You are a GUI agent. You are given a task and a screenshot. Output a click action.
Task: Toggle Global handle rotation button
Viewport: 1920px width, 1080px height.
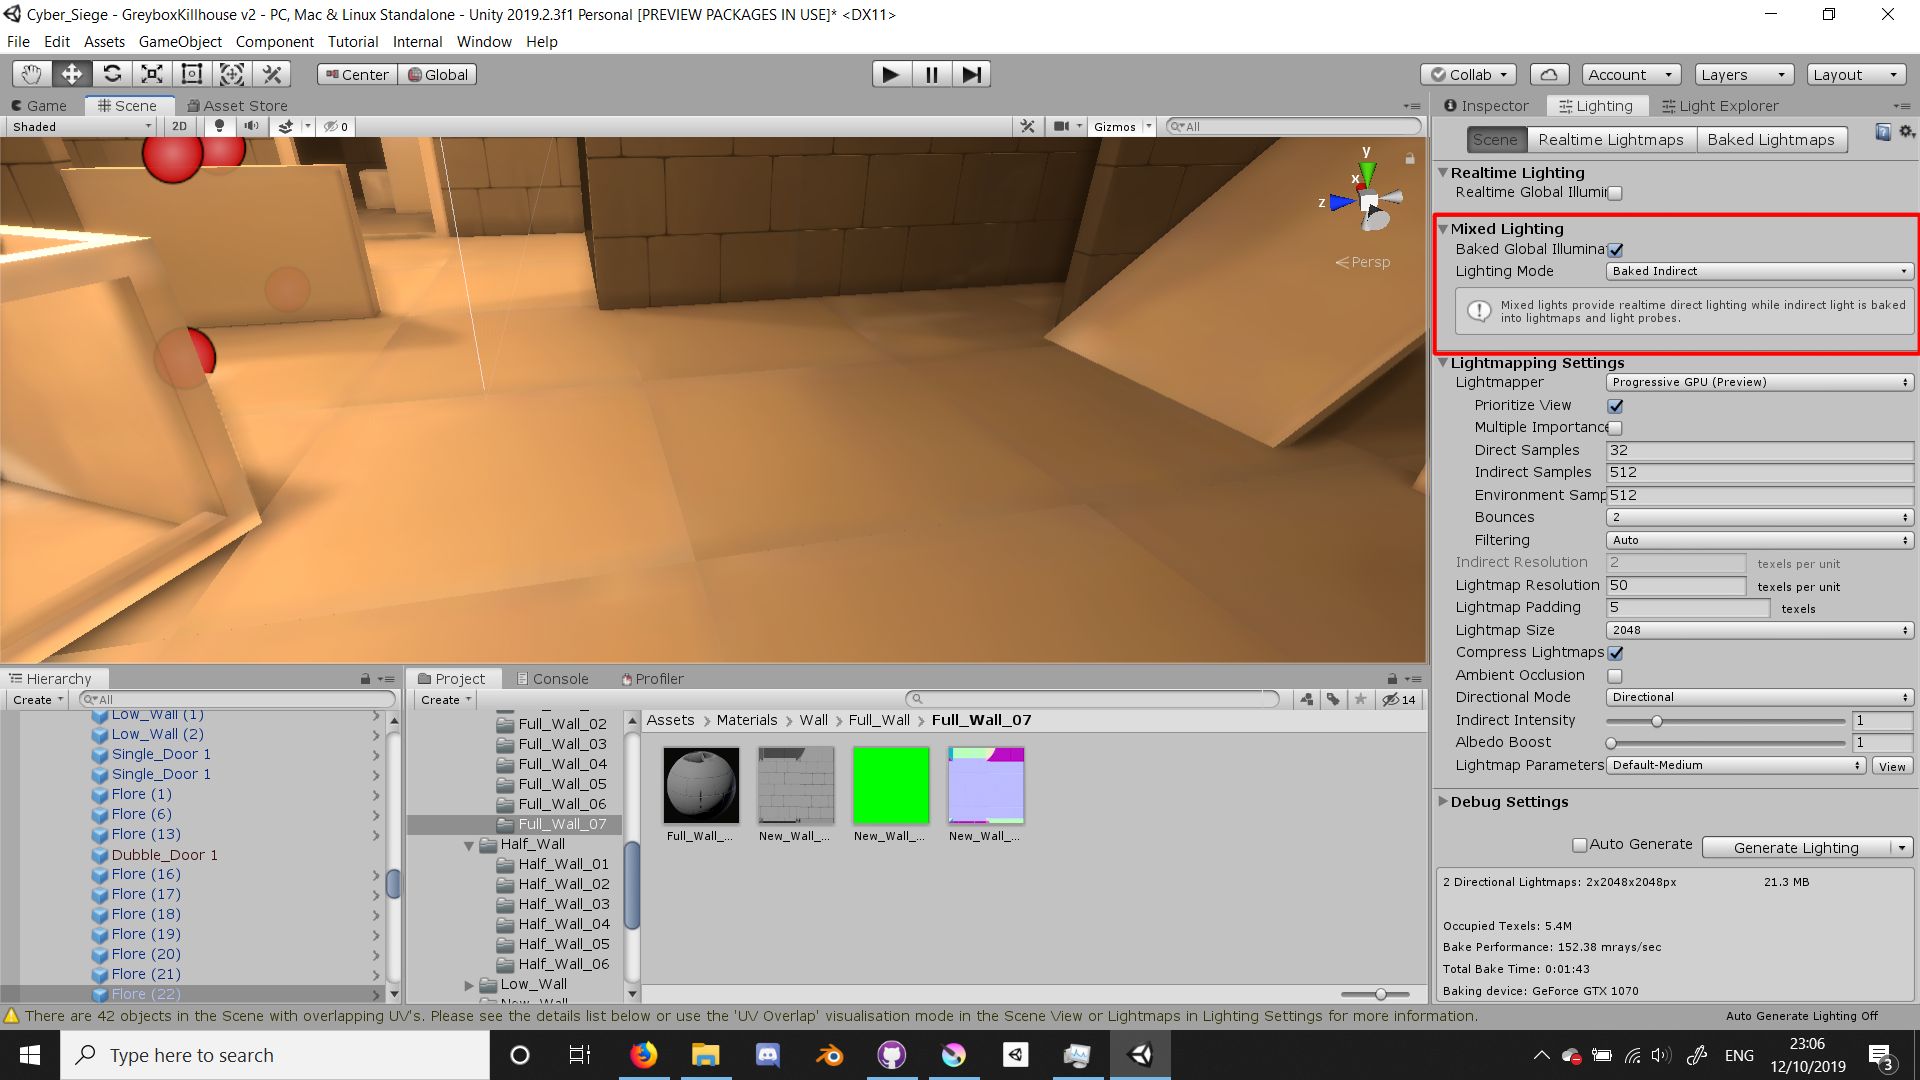tap(438, 74)
